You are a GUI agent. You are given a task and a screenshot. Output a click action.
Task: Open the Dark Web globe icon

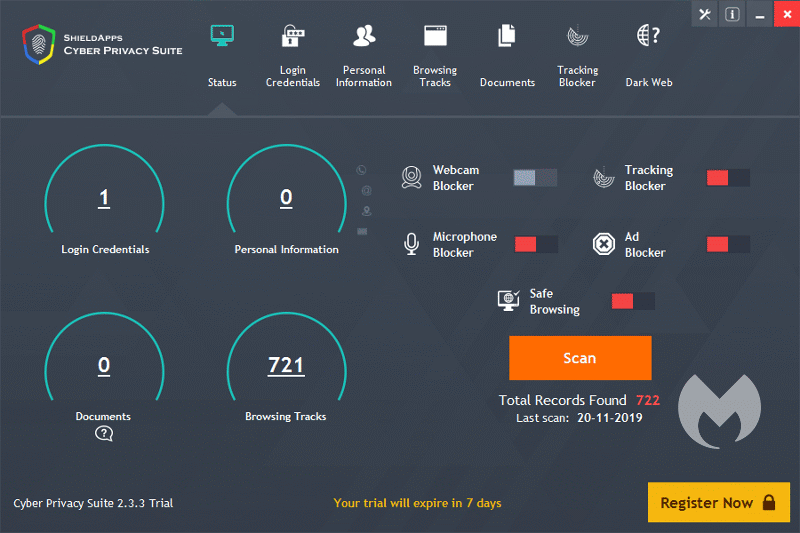pos(648,36)
